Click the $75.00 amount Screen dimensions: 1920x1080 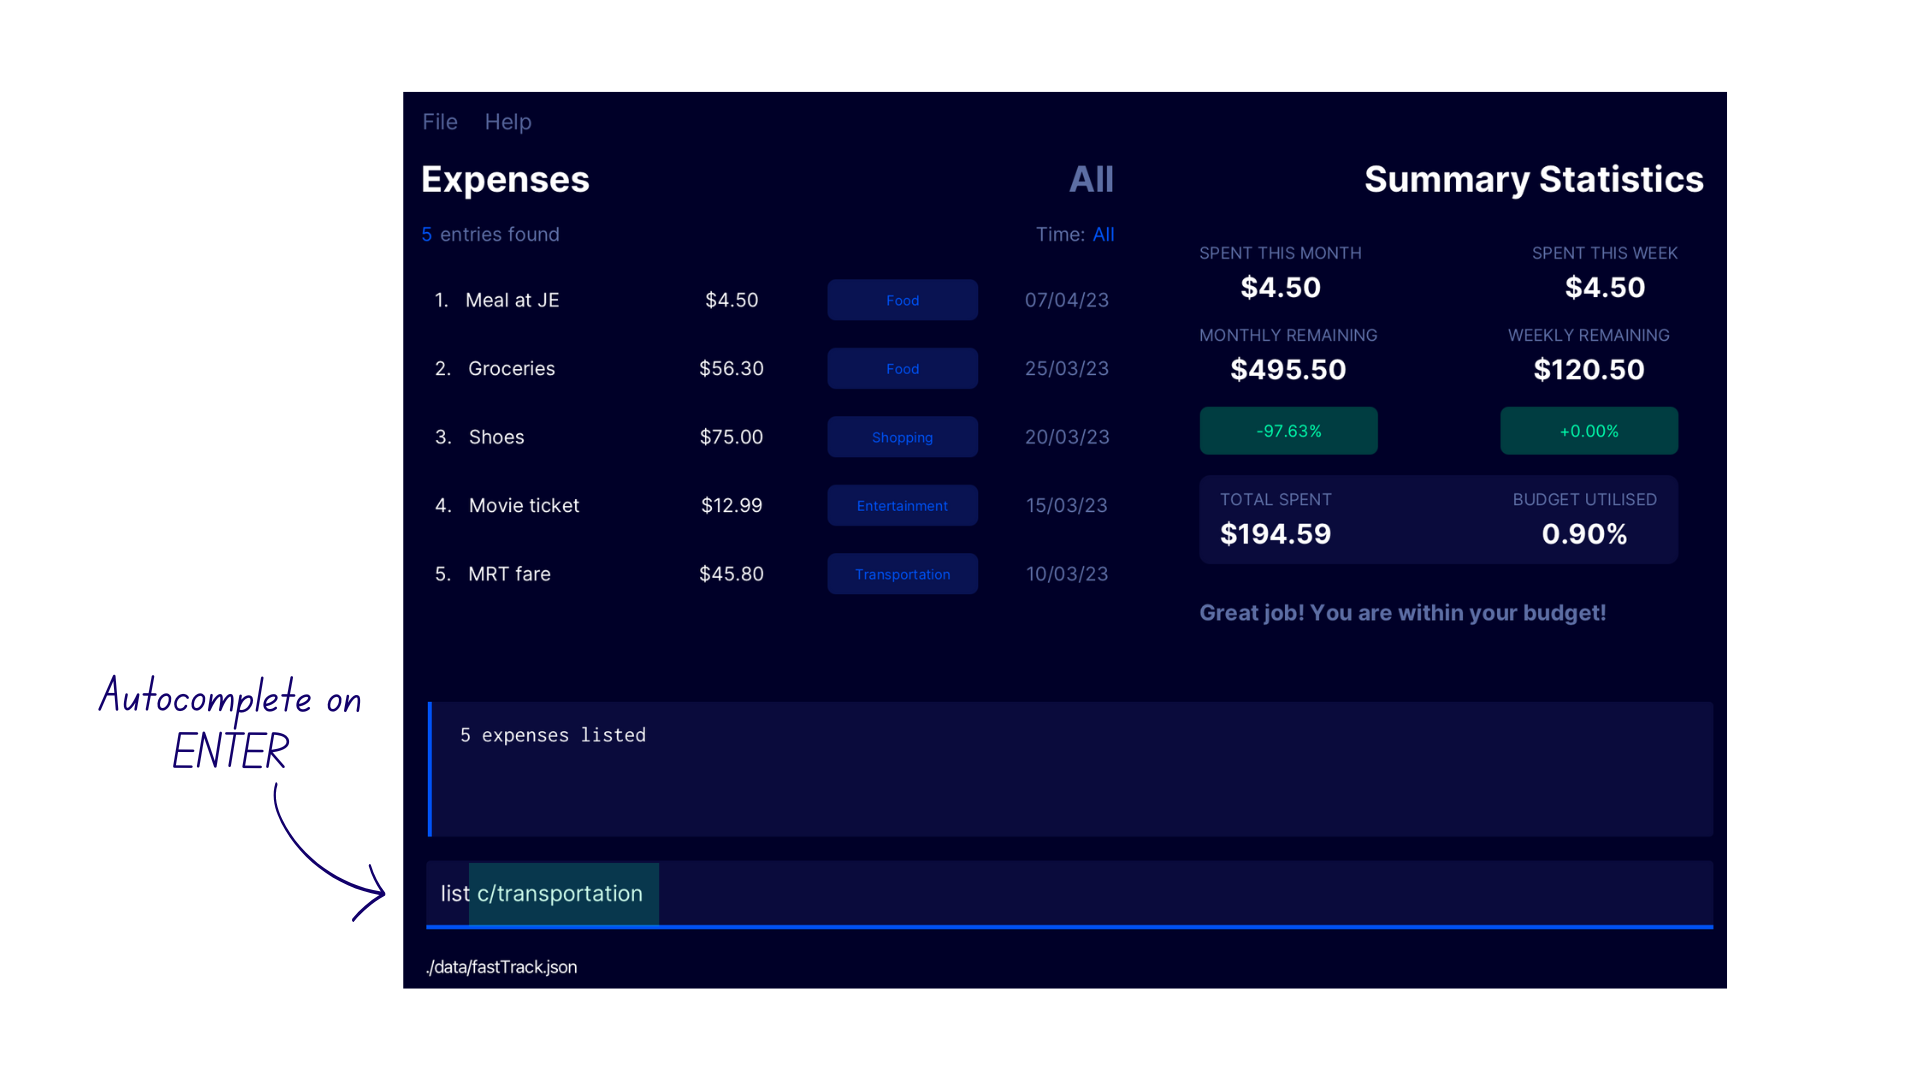(731, 437)
